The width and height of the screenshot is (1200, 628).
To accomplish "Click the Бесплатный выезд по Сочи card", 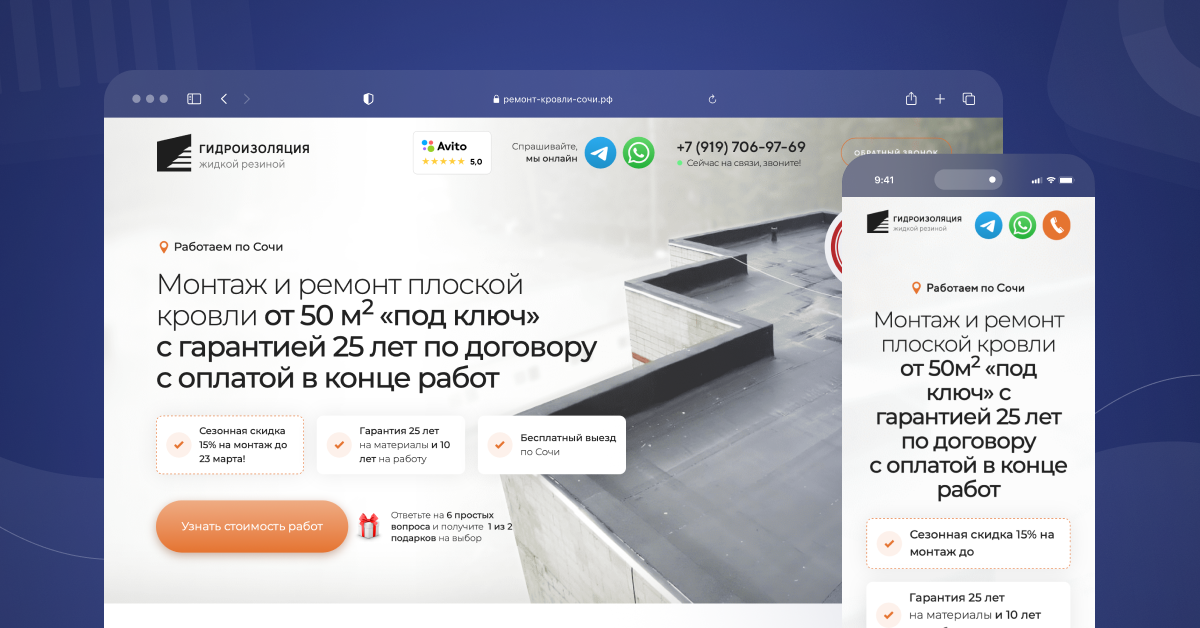I will tap(552, 445).
